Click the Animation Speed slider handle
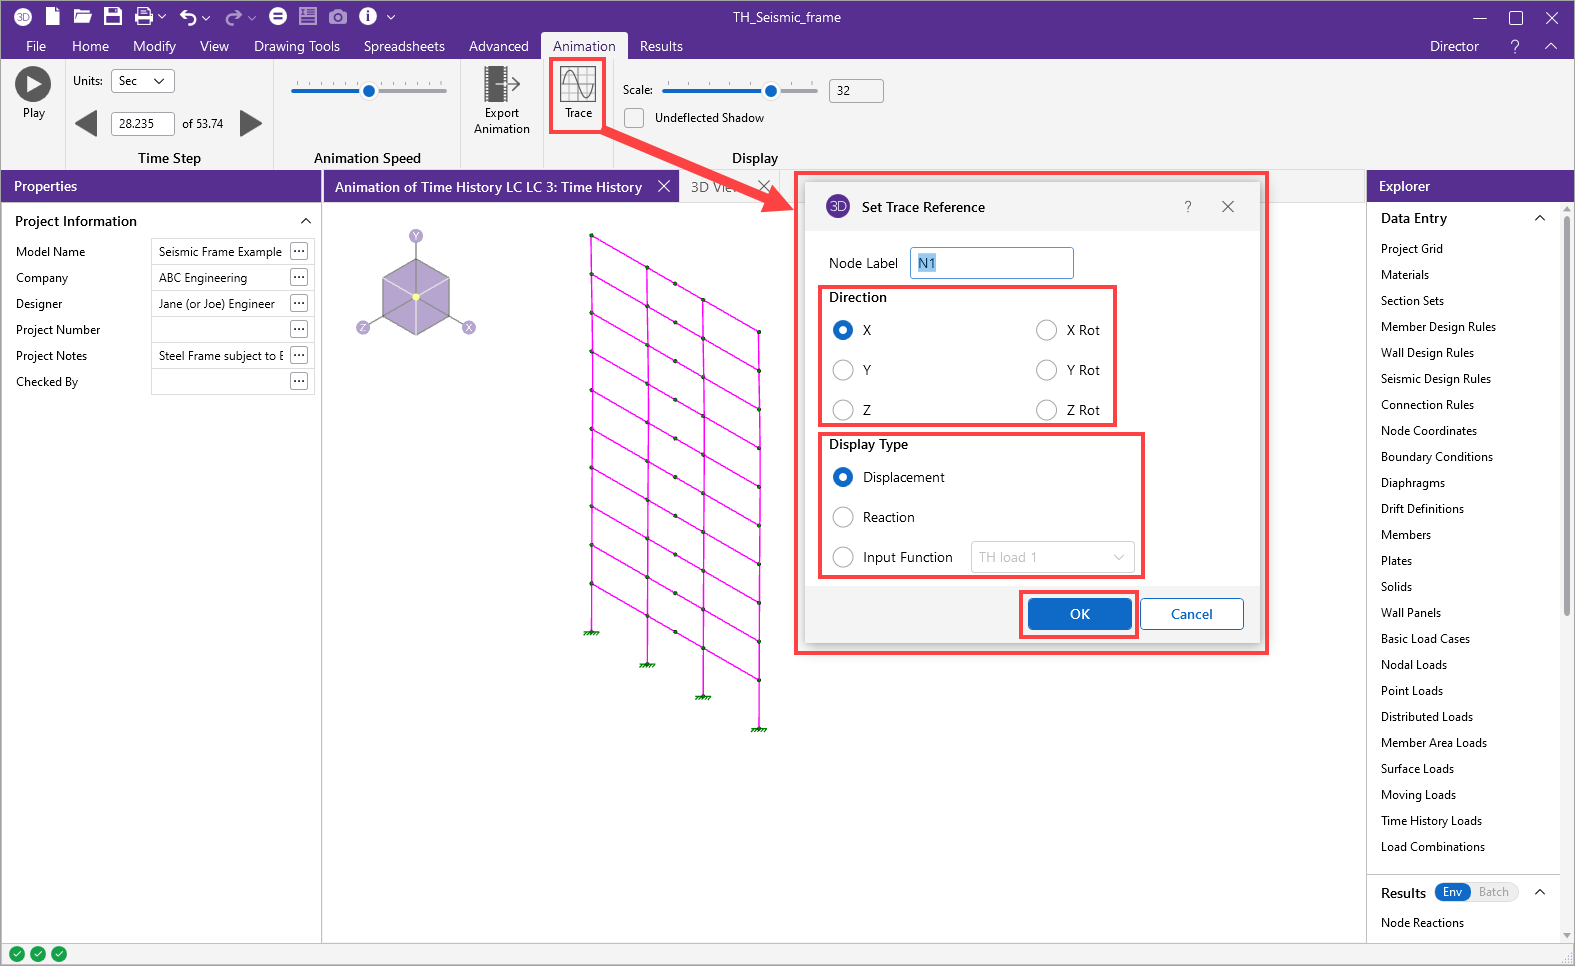1575x966 pixels. pos(369,91)
